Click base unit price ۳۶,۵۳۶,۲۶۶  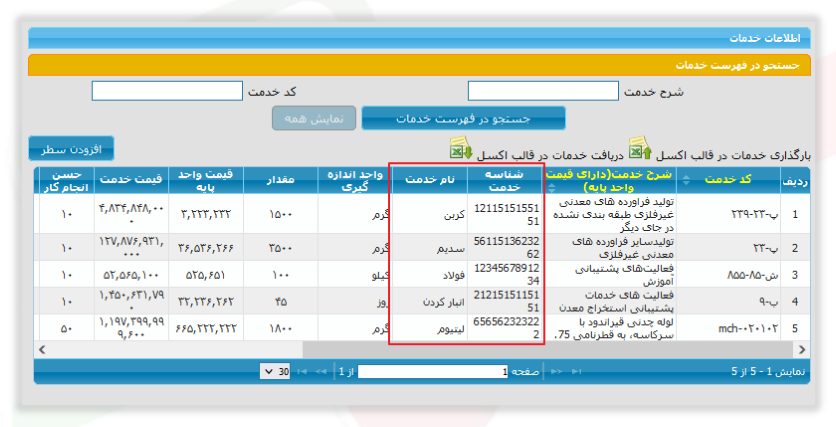[206, 248]
